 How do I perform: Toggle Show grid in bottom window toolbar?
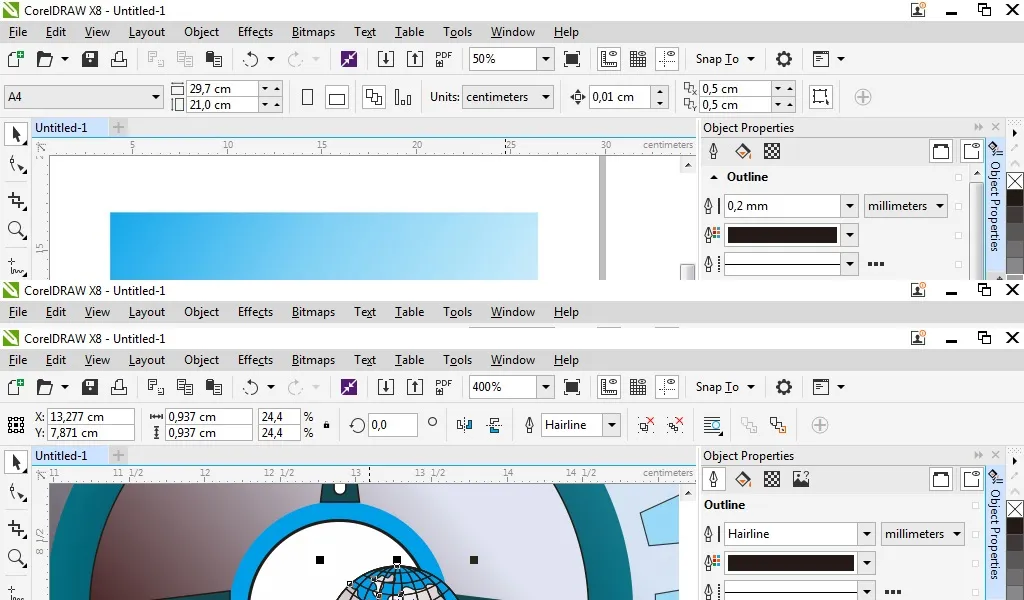(638, 387)
